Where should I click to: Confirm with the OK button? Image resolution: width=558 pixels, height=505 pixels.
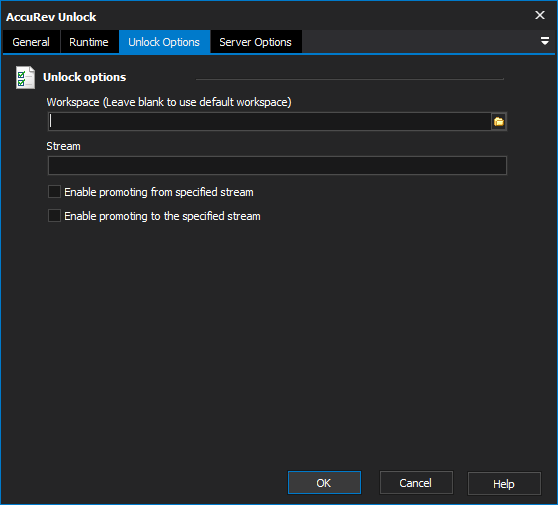(324, 483)
